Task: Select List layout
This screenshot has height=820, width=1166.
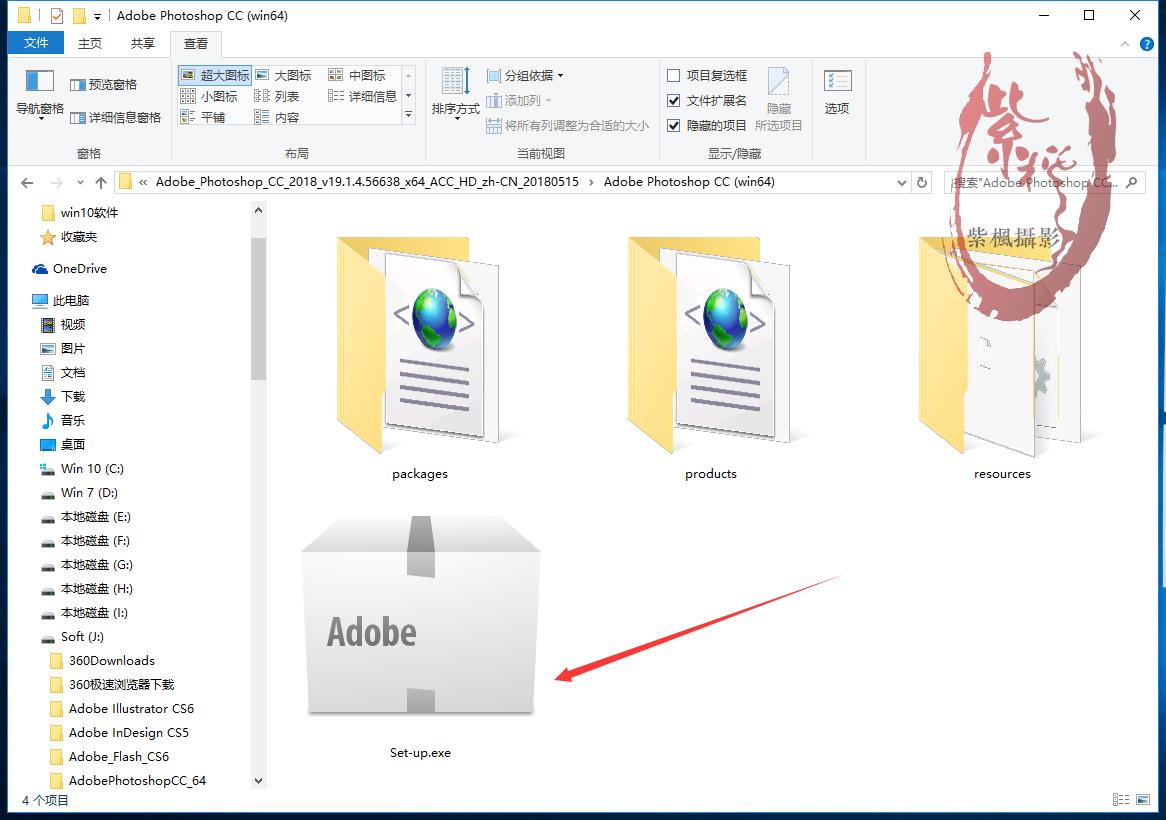Action: (276, 96)
